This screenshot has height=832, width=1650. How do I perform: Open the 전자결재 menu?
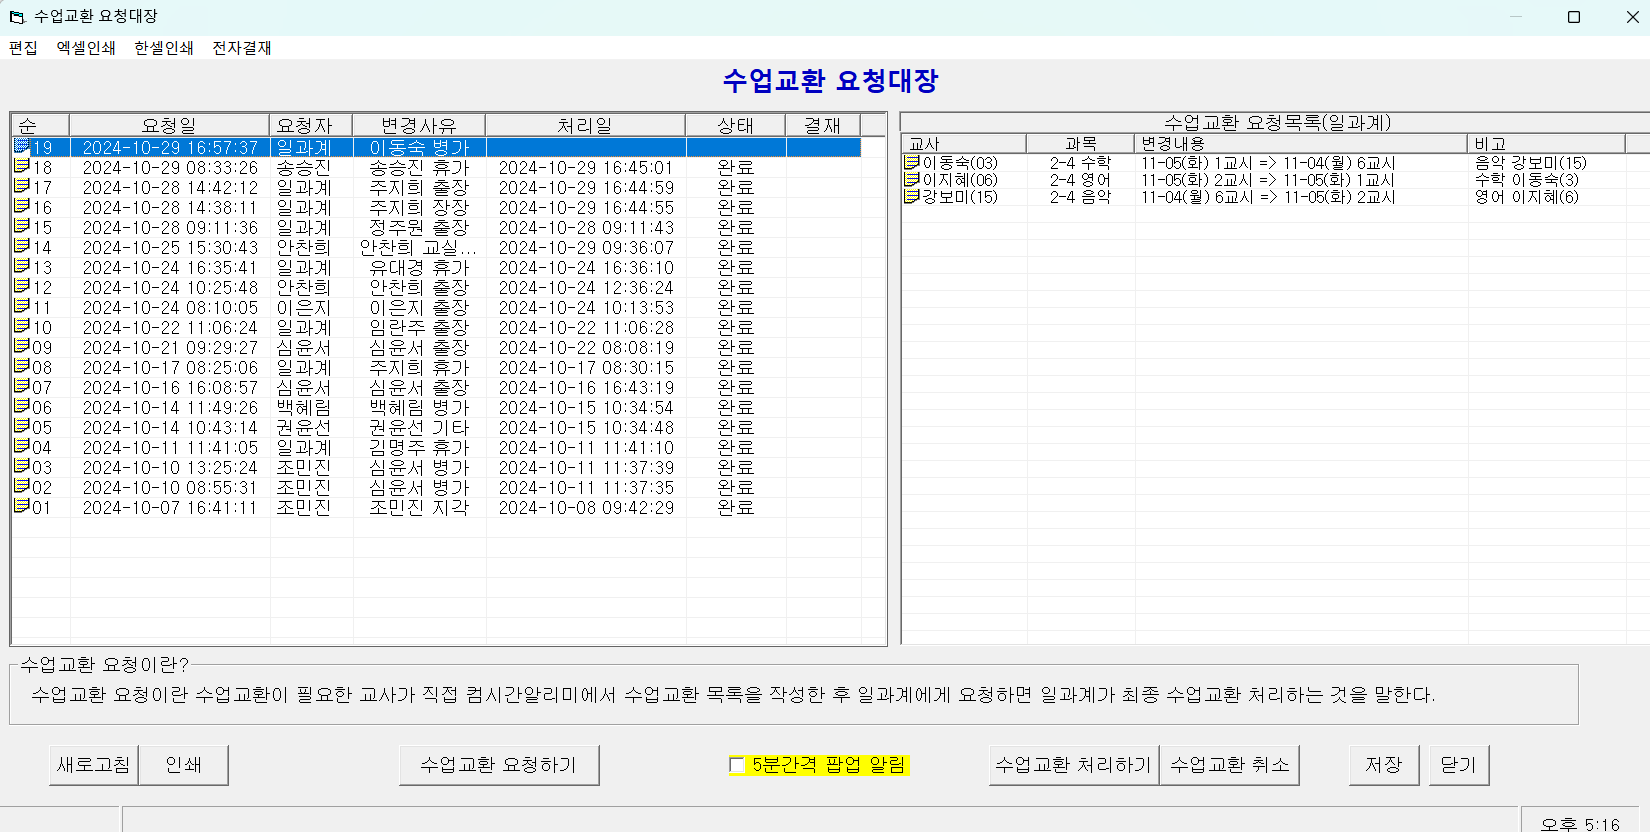242,48
